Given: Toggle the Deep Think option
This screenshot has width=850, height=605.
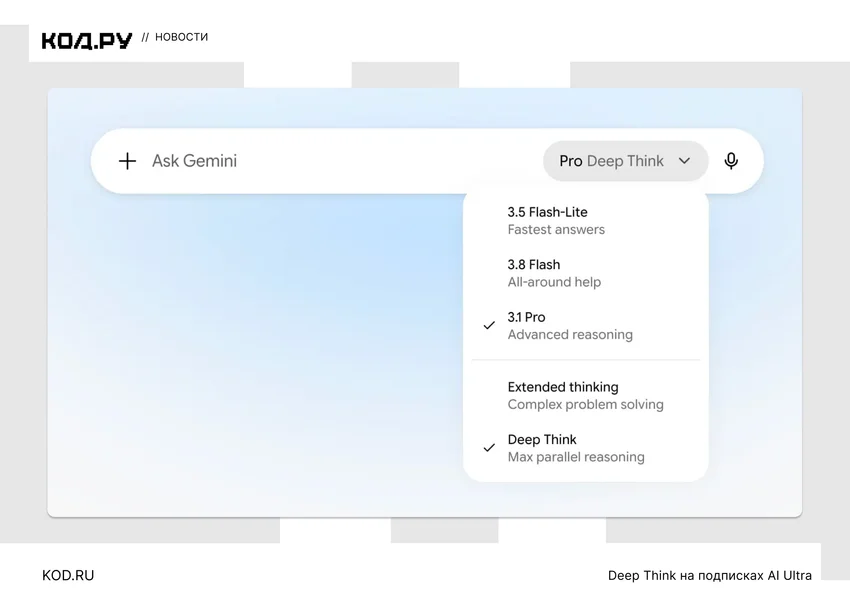Looking at the screenshot, I should pos(585,448).
